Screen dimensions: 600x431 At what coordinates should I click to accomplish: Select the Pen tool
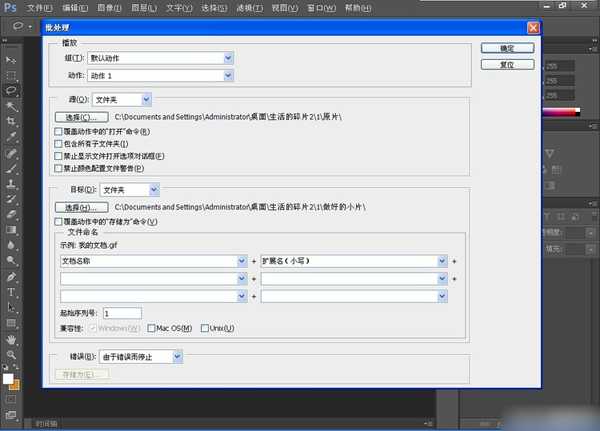click(12, 277)
